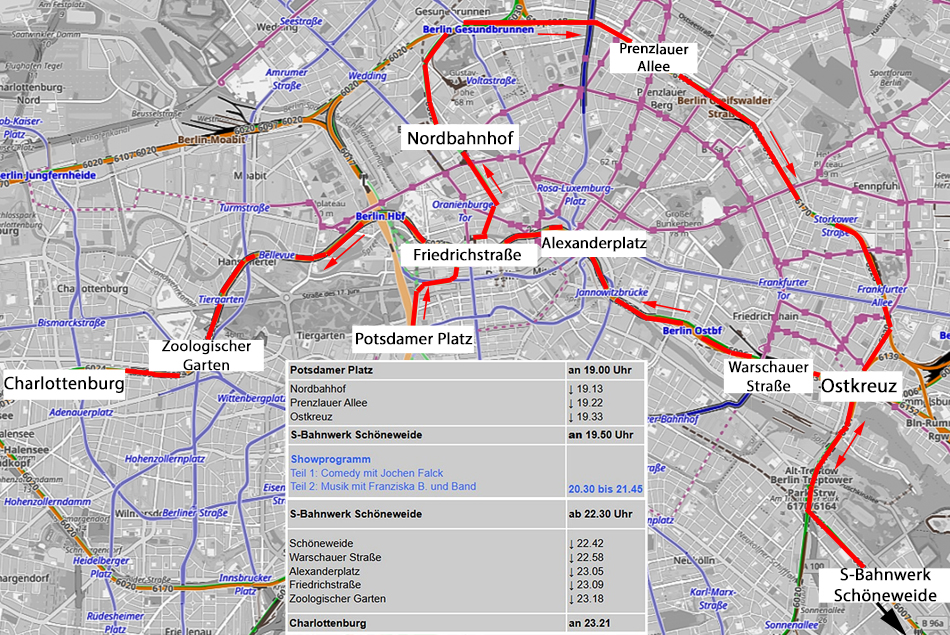Screen dimensions: 950x635
Task: Open Teil 2 Musik mit Franziska B. link
Action: tap(383, 486)
